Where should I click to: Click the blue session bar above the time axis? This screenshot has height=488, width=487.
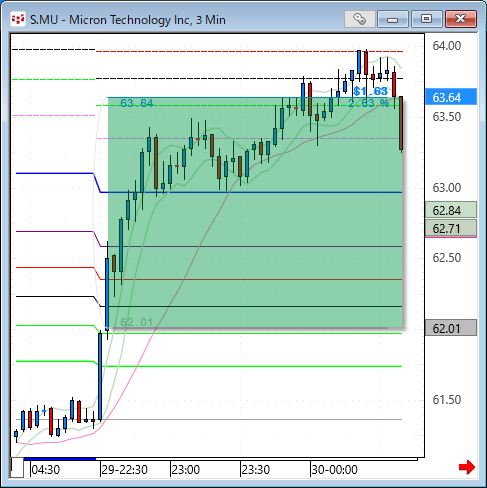(60, 459)
